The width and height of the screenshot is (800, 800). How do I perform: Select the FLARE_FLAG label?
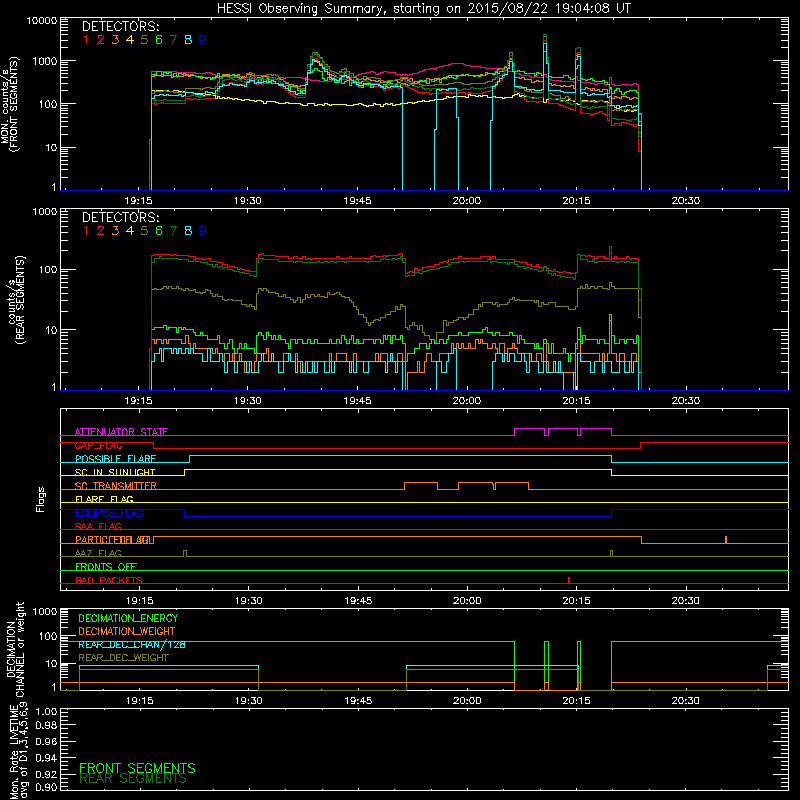click(104, 499)
